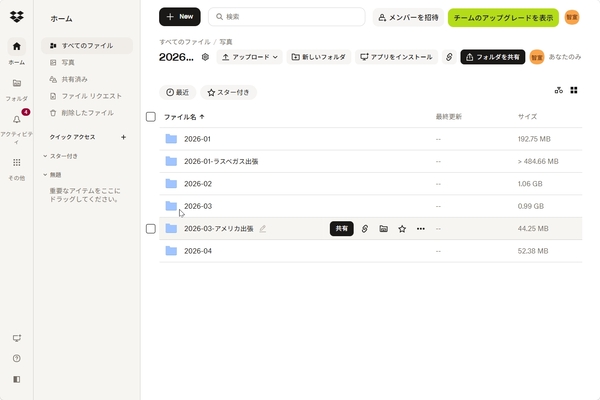Image resolution: width=600 pixels, height=400 pixels.
Task: Click the ファイル名 sort arrow
Action: point(202,117)
